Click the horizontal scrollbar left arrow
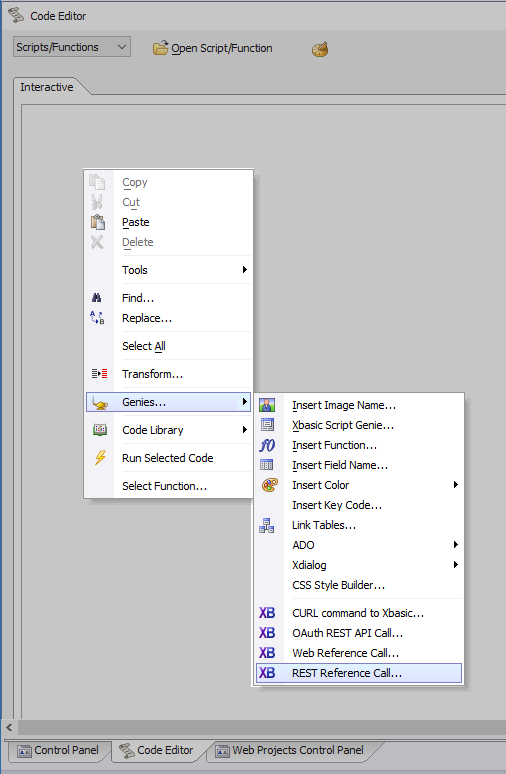The height and width of the screenshot is (774, 506). pyautogui.click(x=9, y=727)
